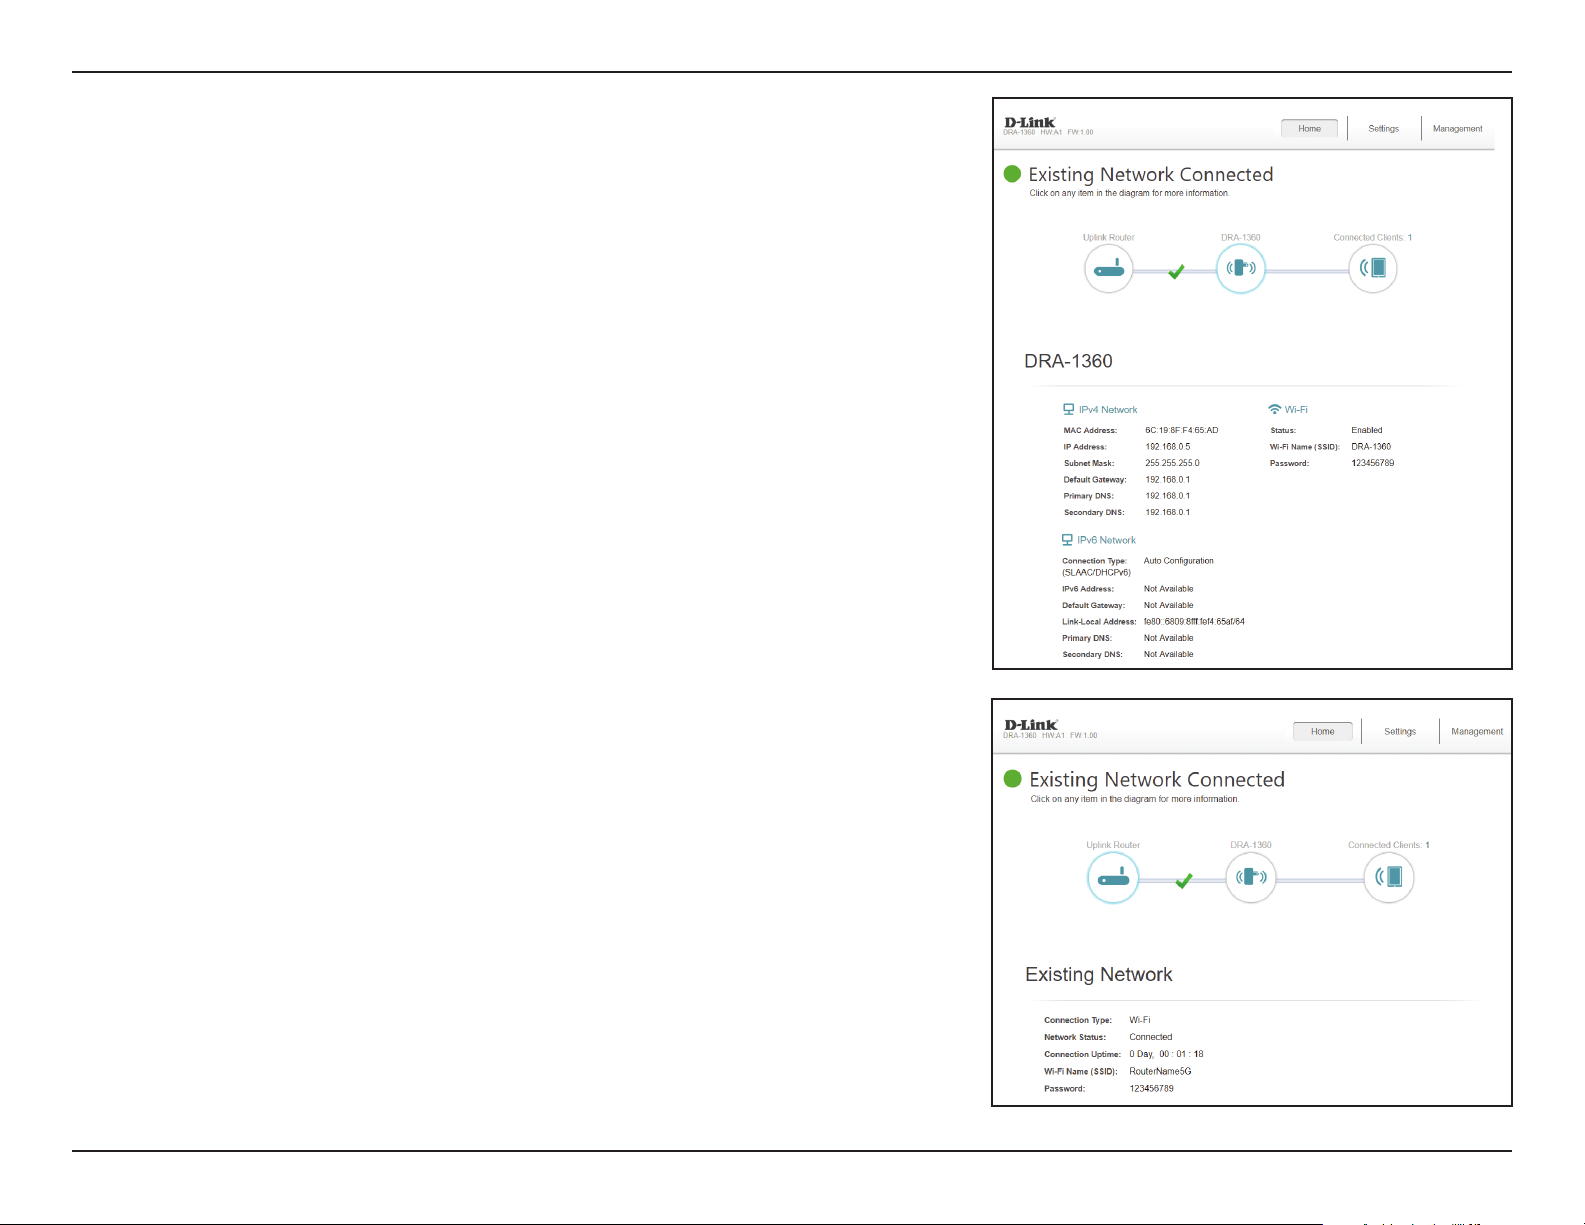
Task: Click the Wi-Fi signal icon beside the Wi-Fi heading
Action: click(1274, 409)
